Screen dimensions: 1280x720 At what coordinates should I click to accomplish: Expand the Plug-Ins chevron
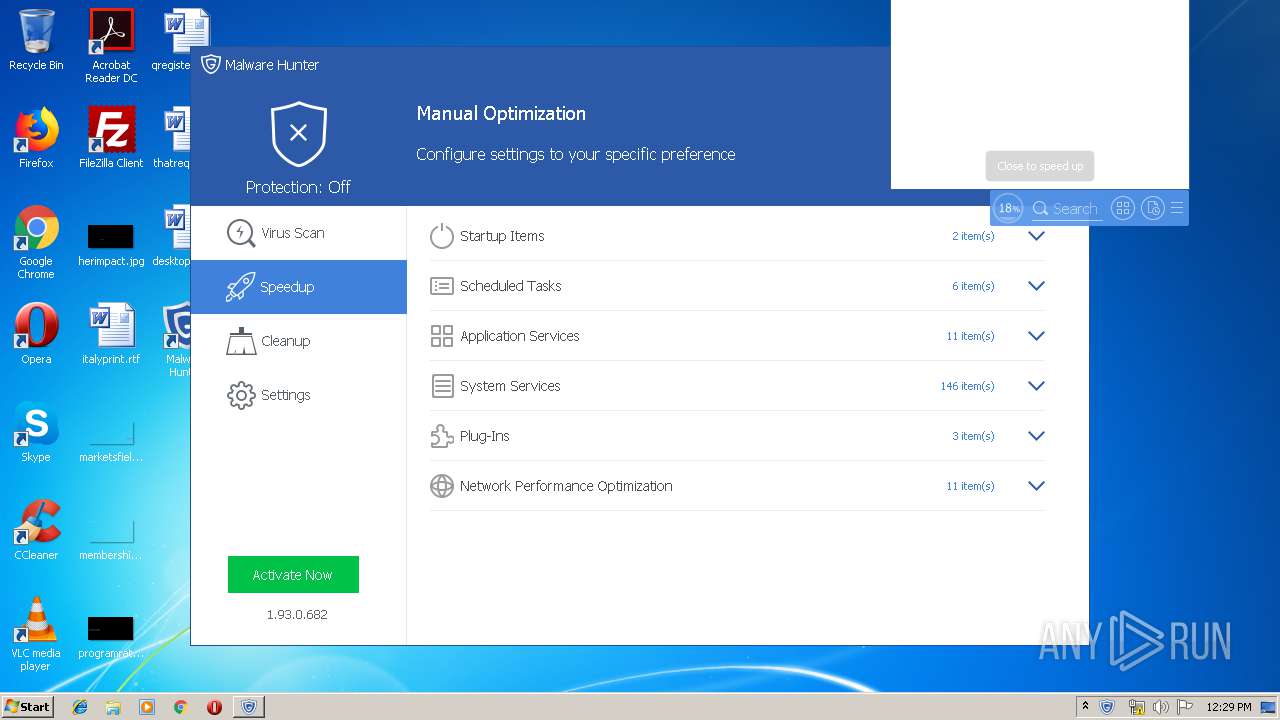[x=1036, y=436]
